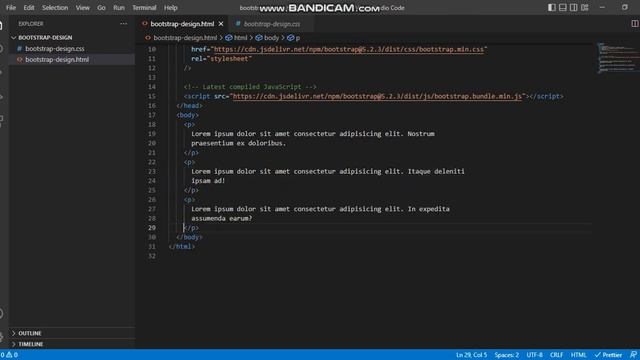The height and width of the screenshot is (360, 640).
Task: Click the bootstrap-design.html breadcrumb
Action: (185, 38)
